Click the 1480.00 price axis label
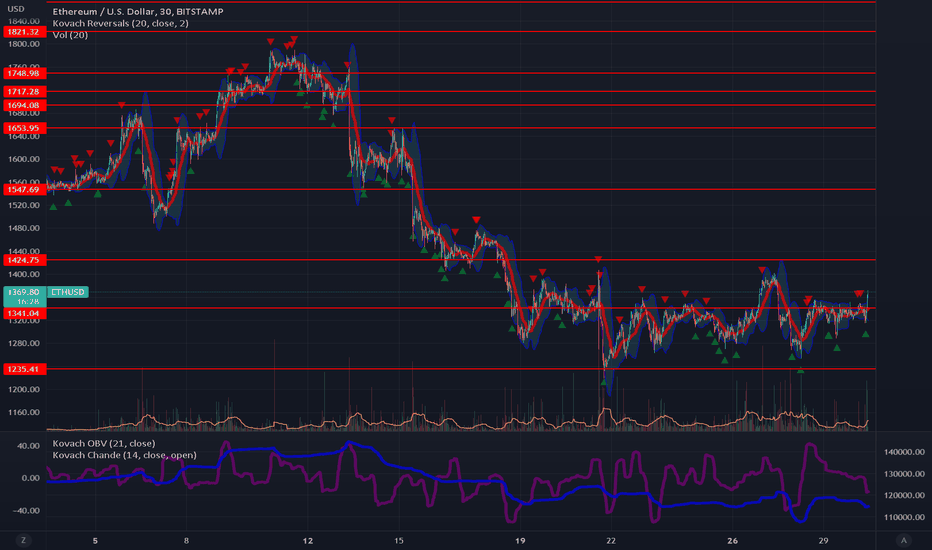 24,228
